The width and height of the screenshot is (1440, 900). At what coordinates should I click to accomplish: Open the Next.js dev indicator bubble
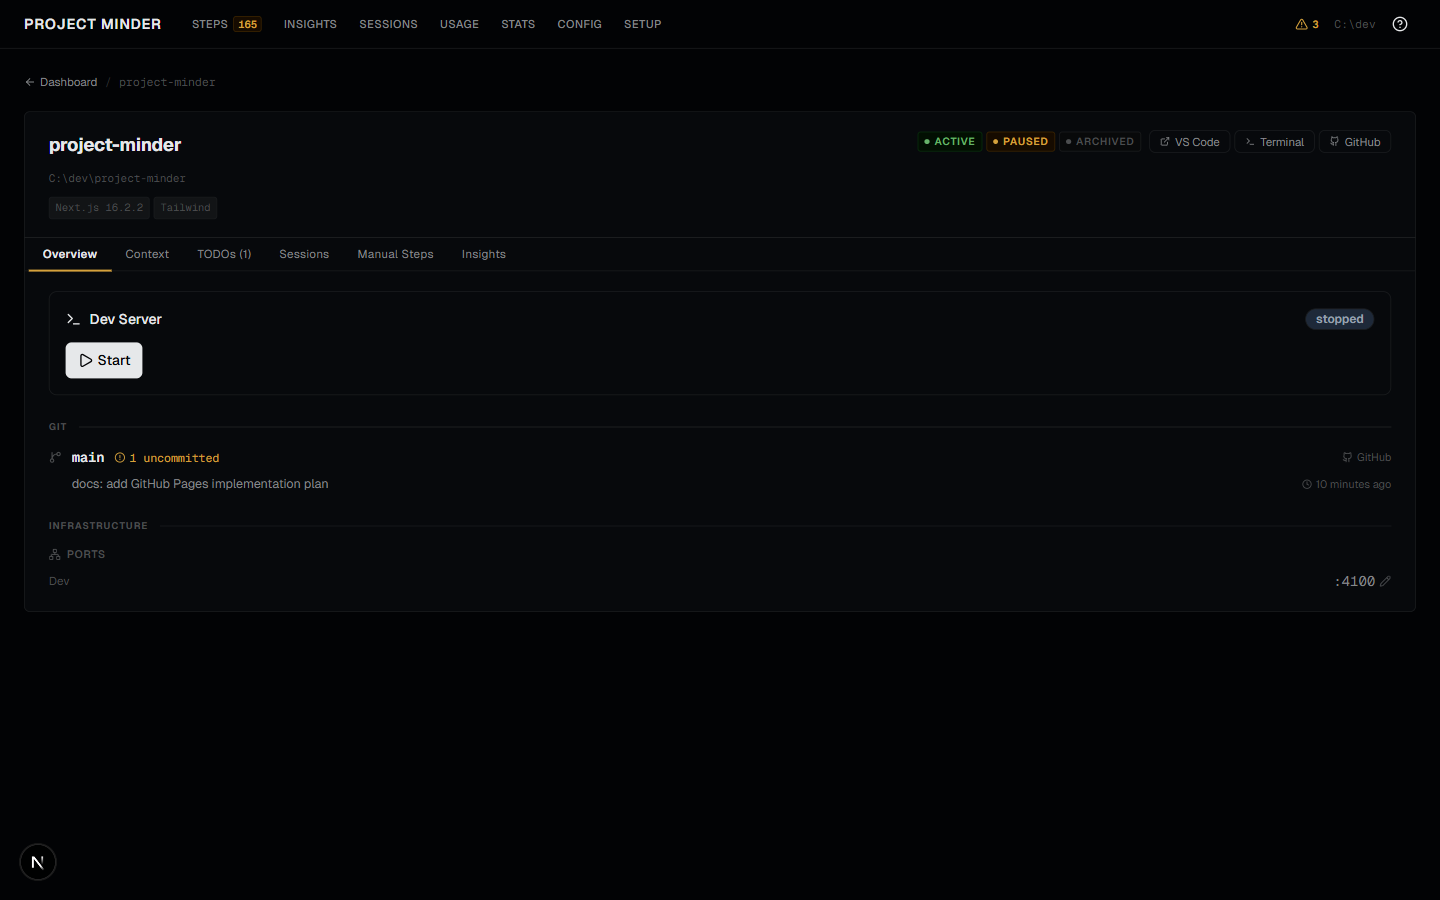(37, 862)
